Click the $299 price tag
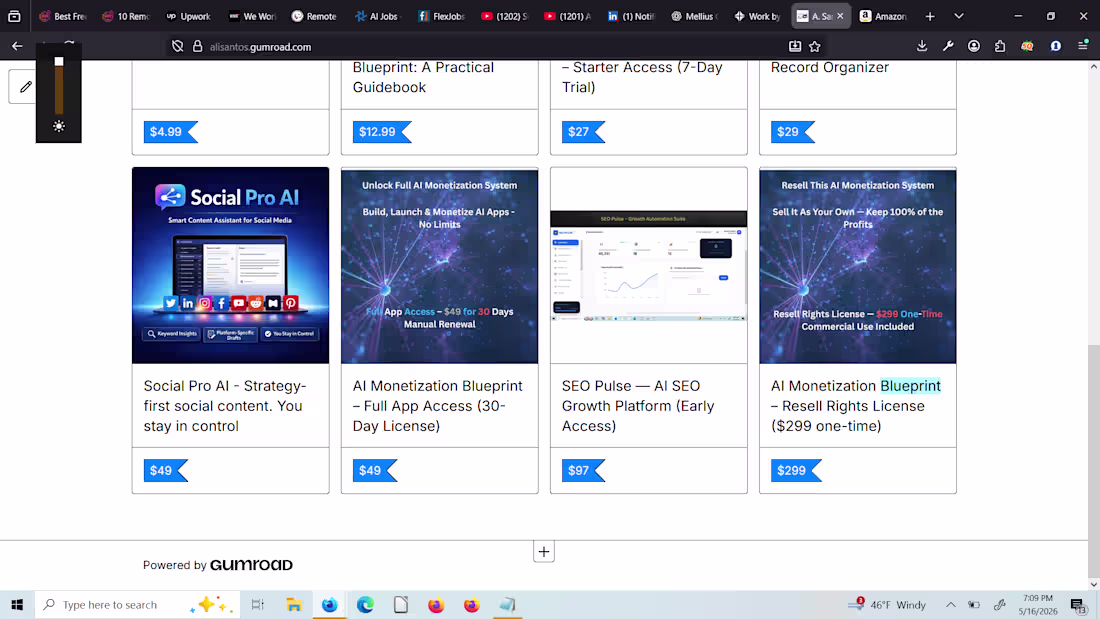This screenshot has height=619, width=1100. pos(795,471)
